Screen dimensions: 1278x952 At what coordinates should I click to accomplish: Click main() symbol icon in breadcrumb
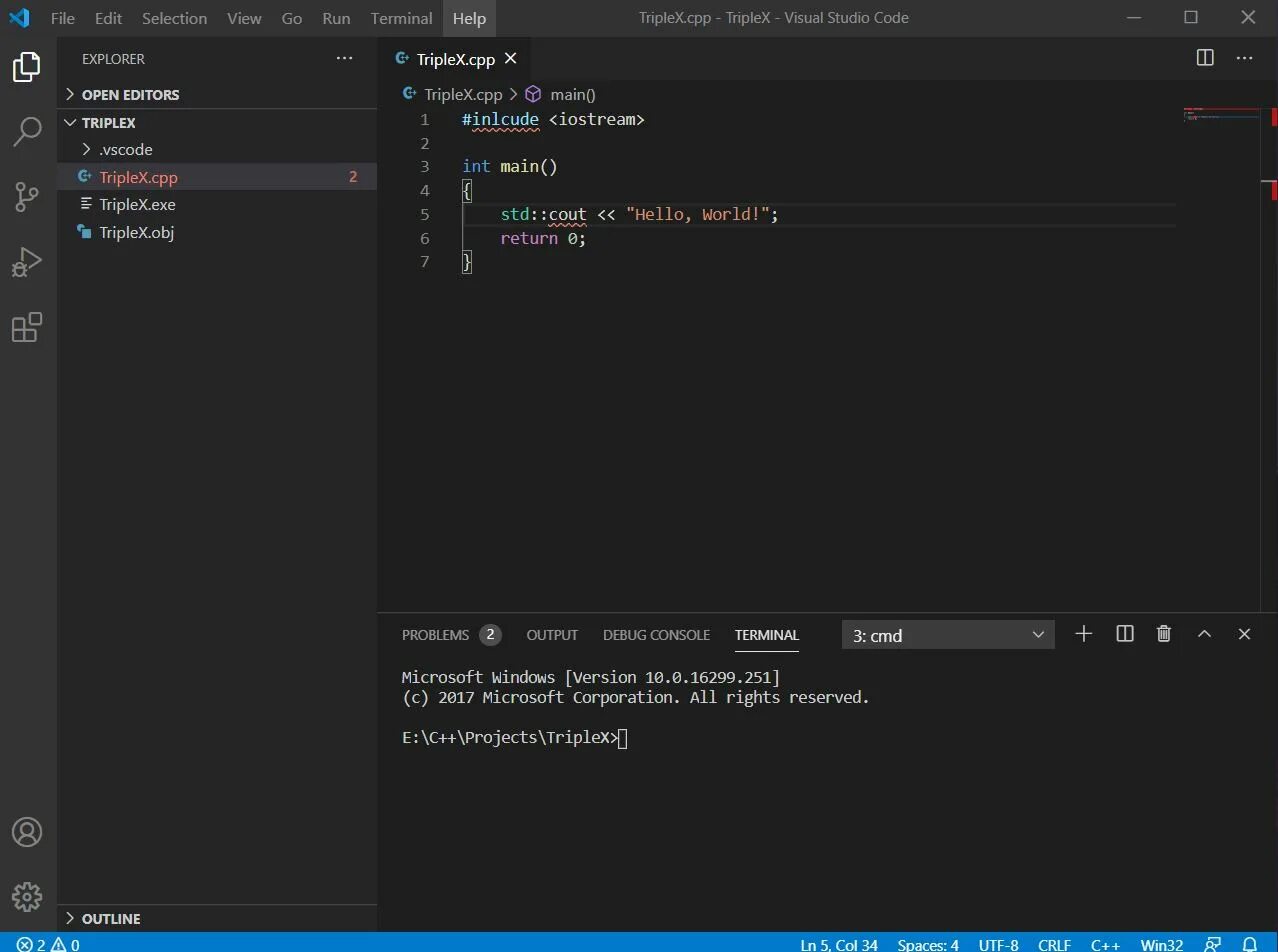point(533,94)
